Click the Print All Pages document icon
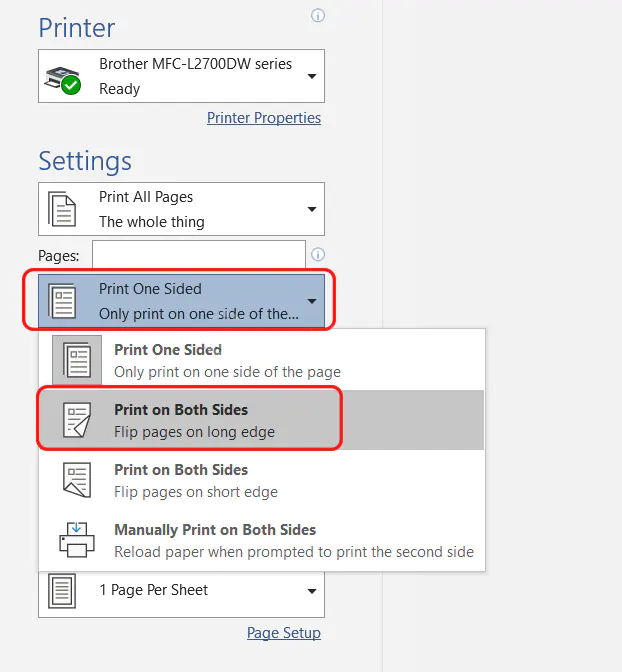Image resolution: width=622 pixels, height=672 pixels. pos(63,209)
